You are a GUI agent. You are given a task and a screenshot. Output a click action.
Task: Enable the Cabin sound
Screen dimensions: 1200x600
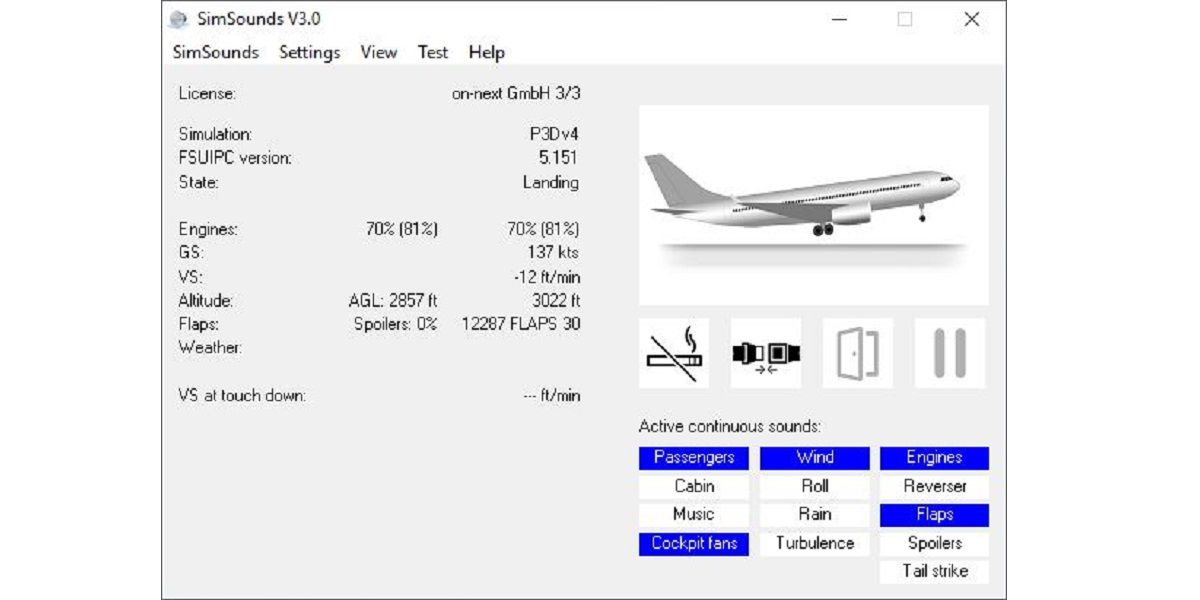694,486
